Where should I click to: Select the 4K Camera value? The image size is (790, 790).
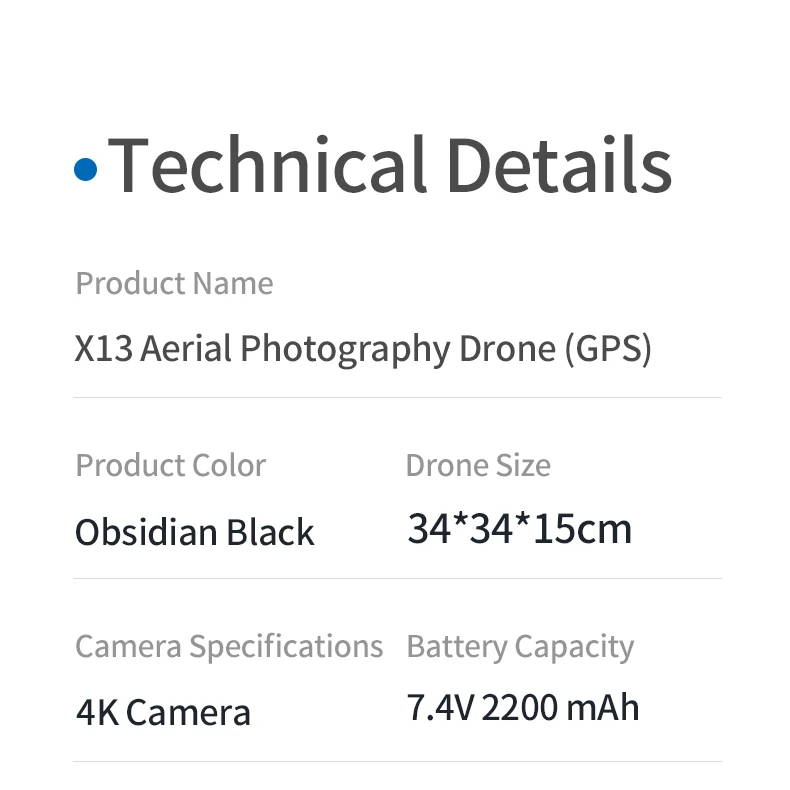[x=163, y=713]
